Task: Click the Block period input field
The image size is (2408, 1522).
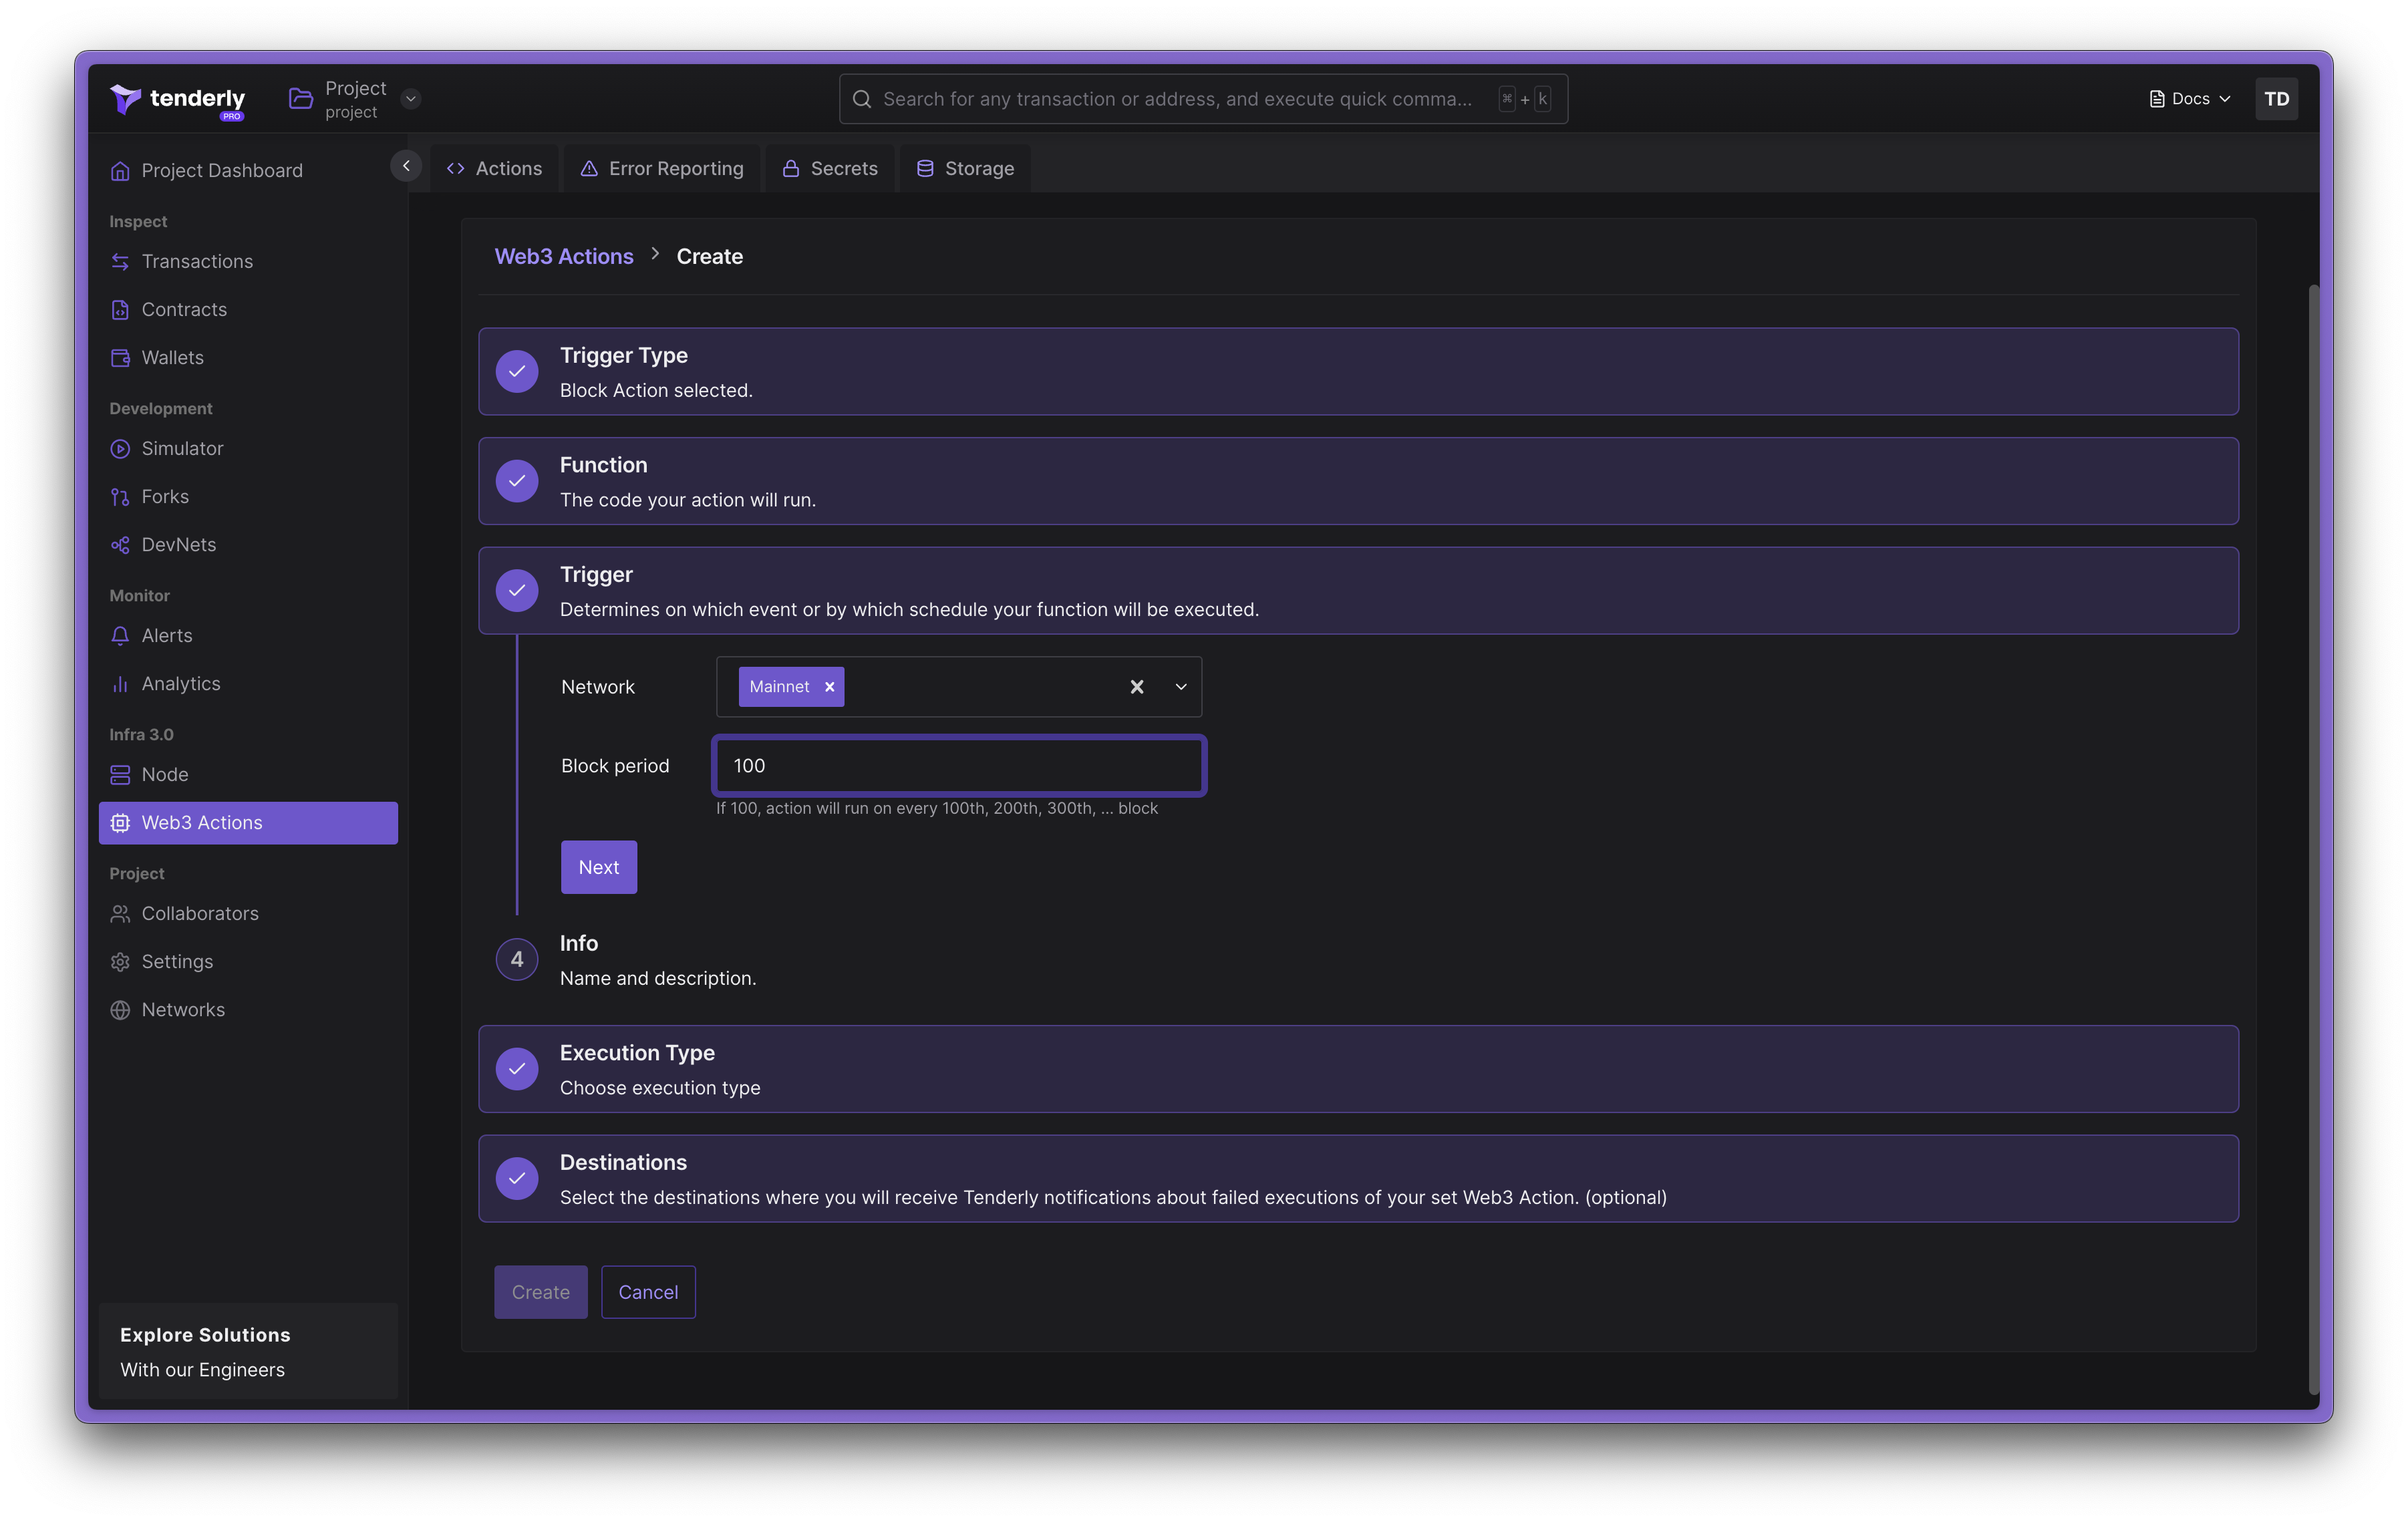Action: coord(959,764)
